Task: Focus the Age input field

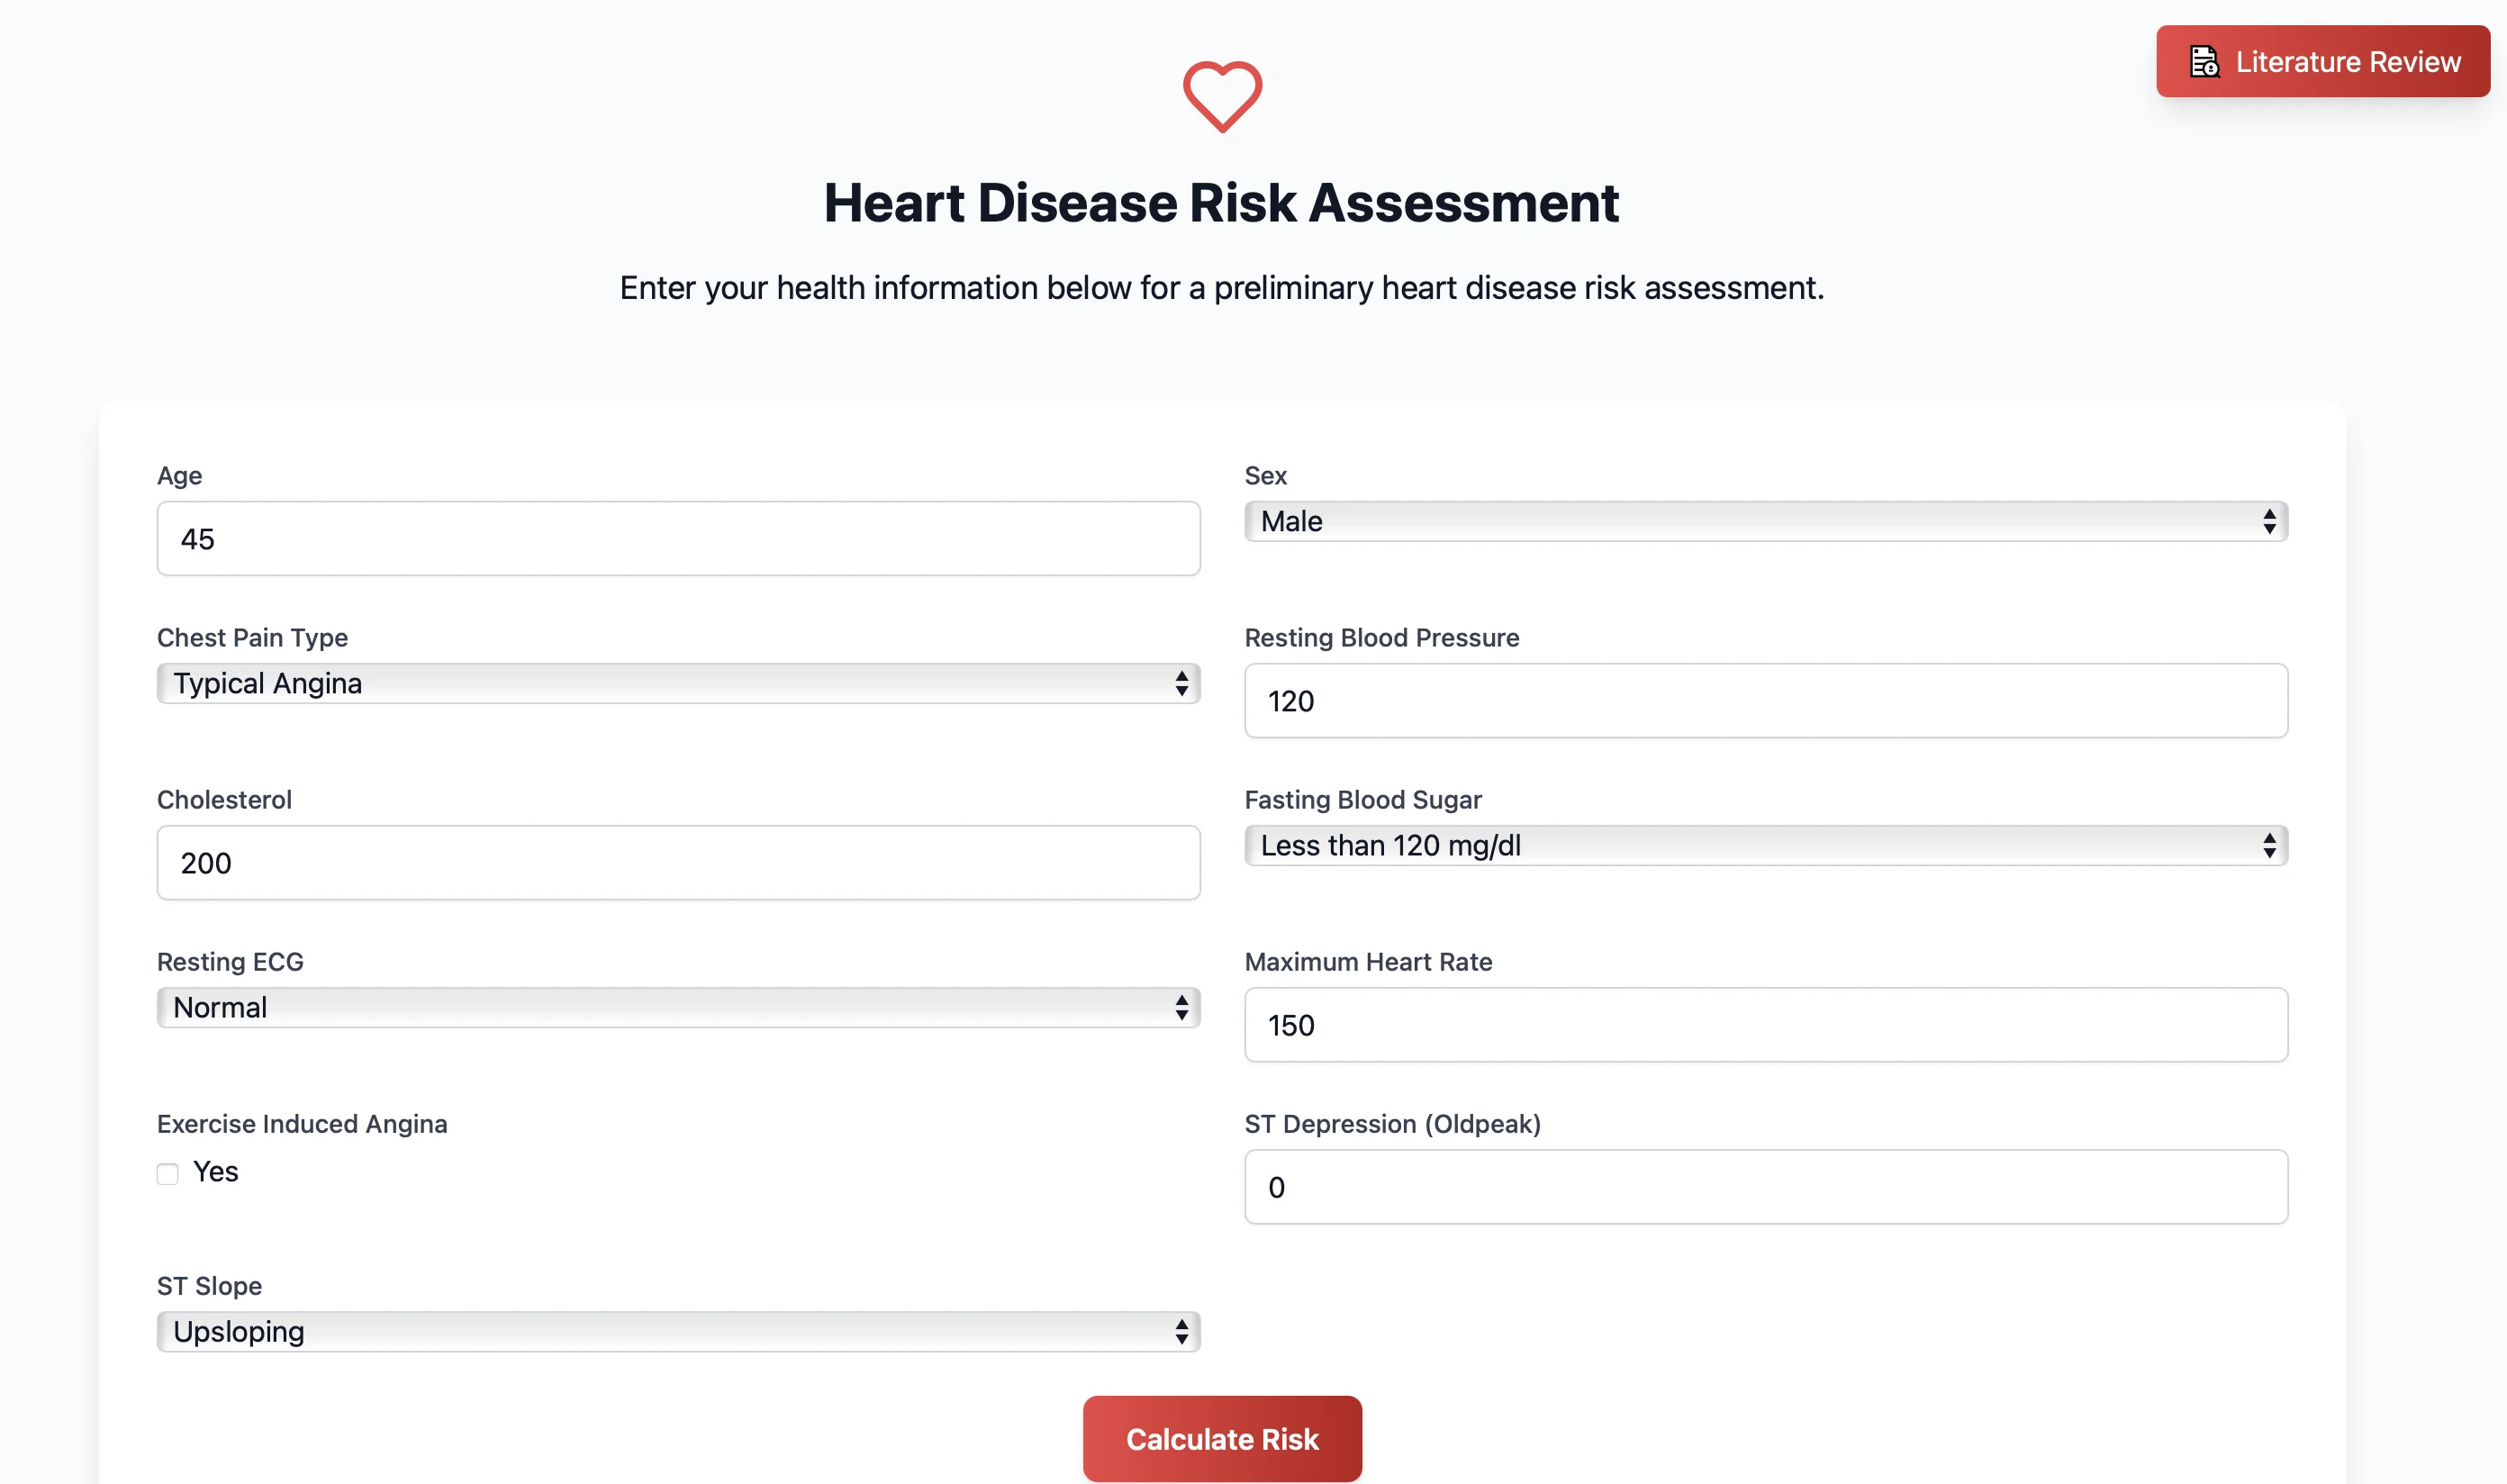Action: [678, 538]
